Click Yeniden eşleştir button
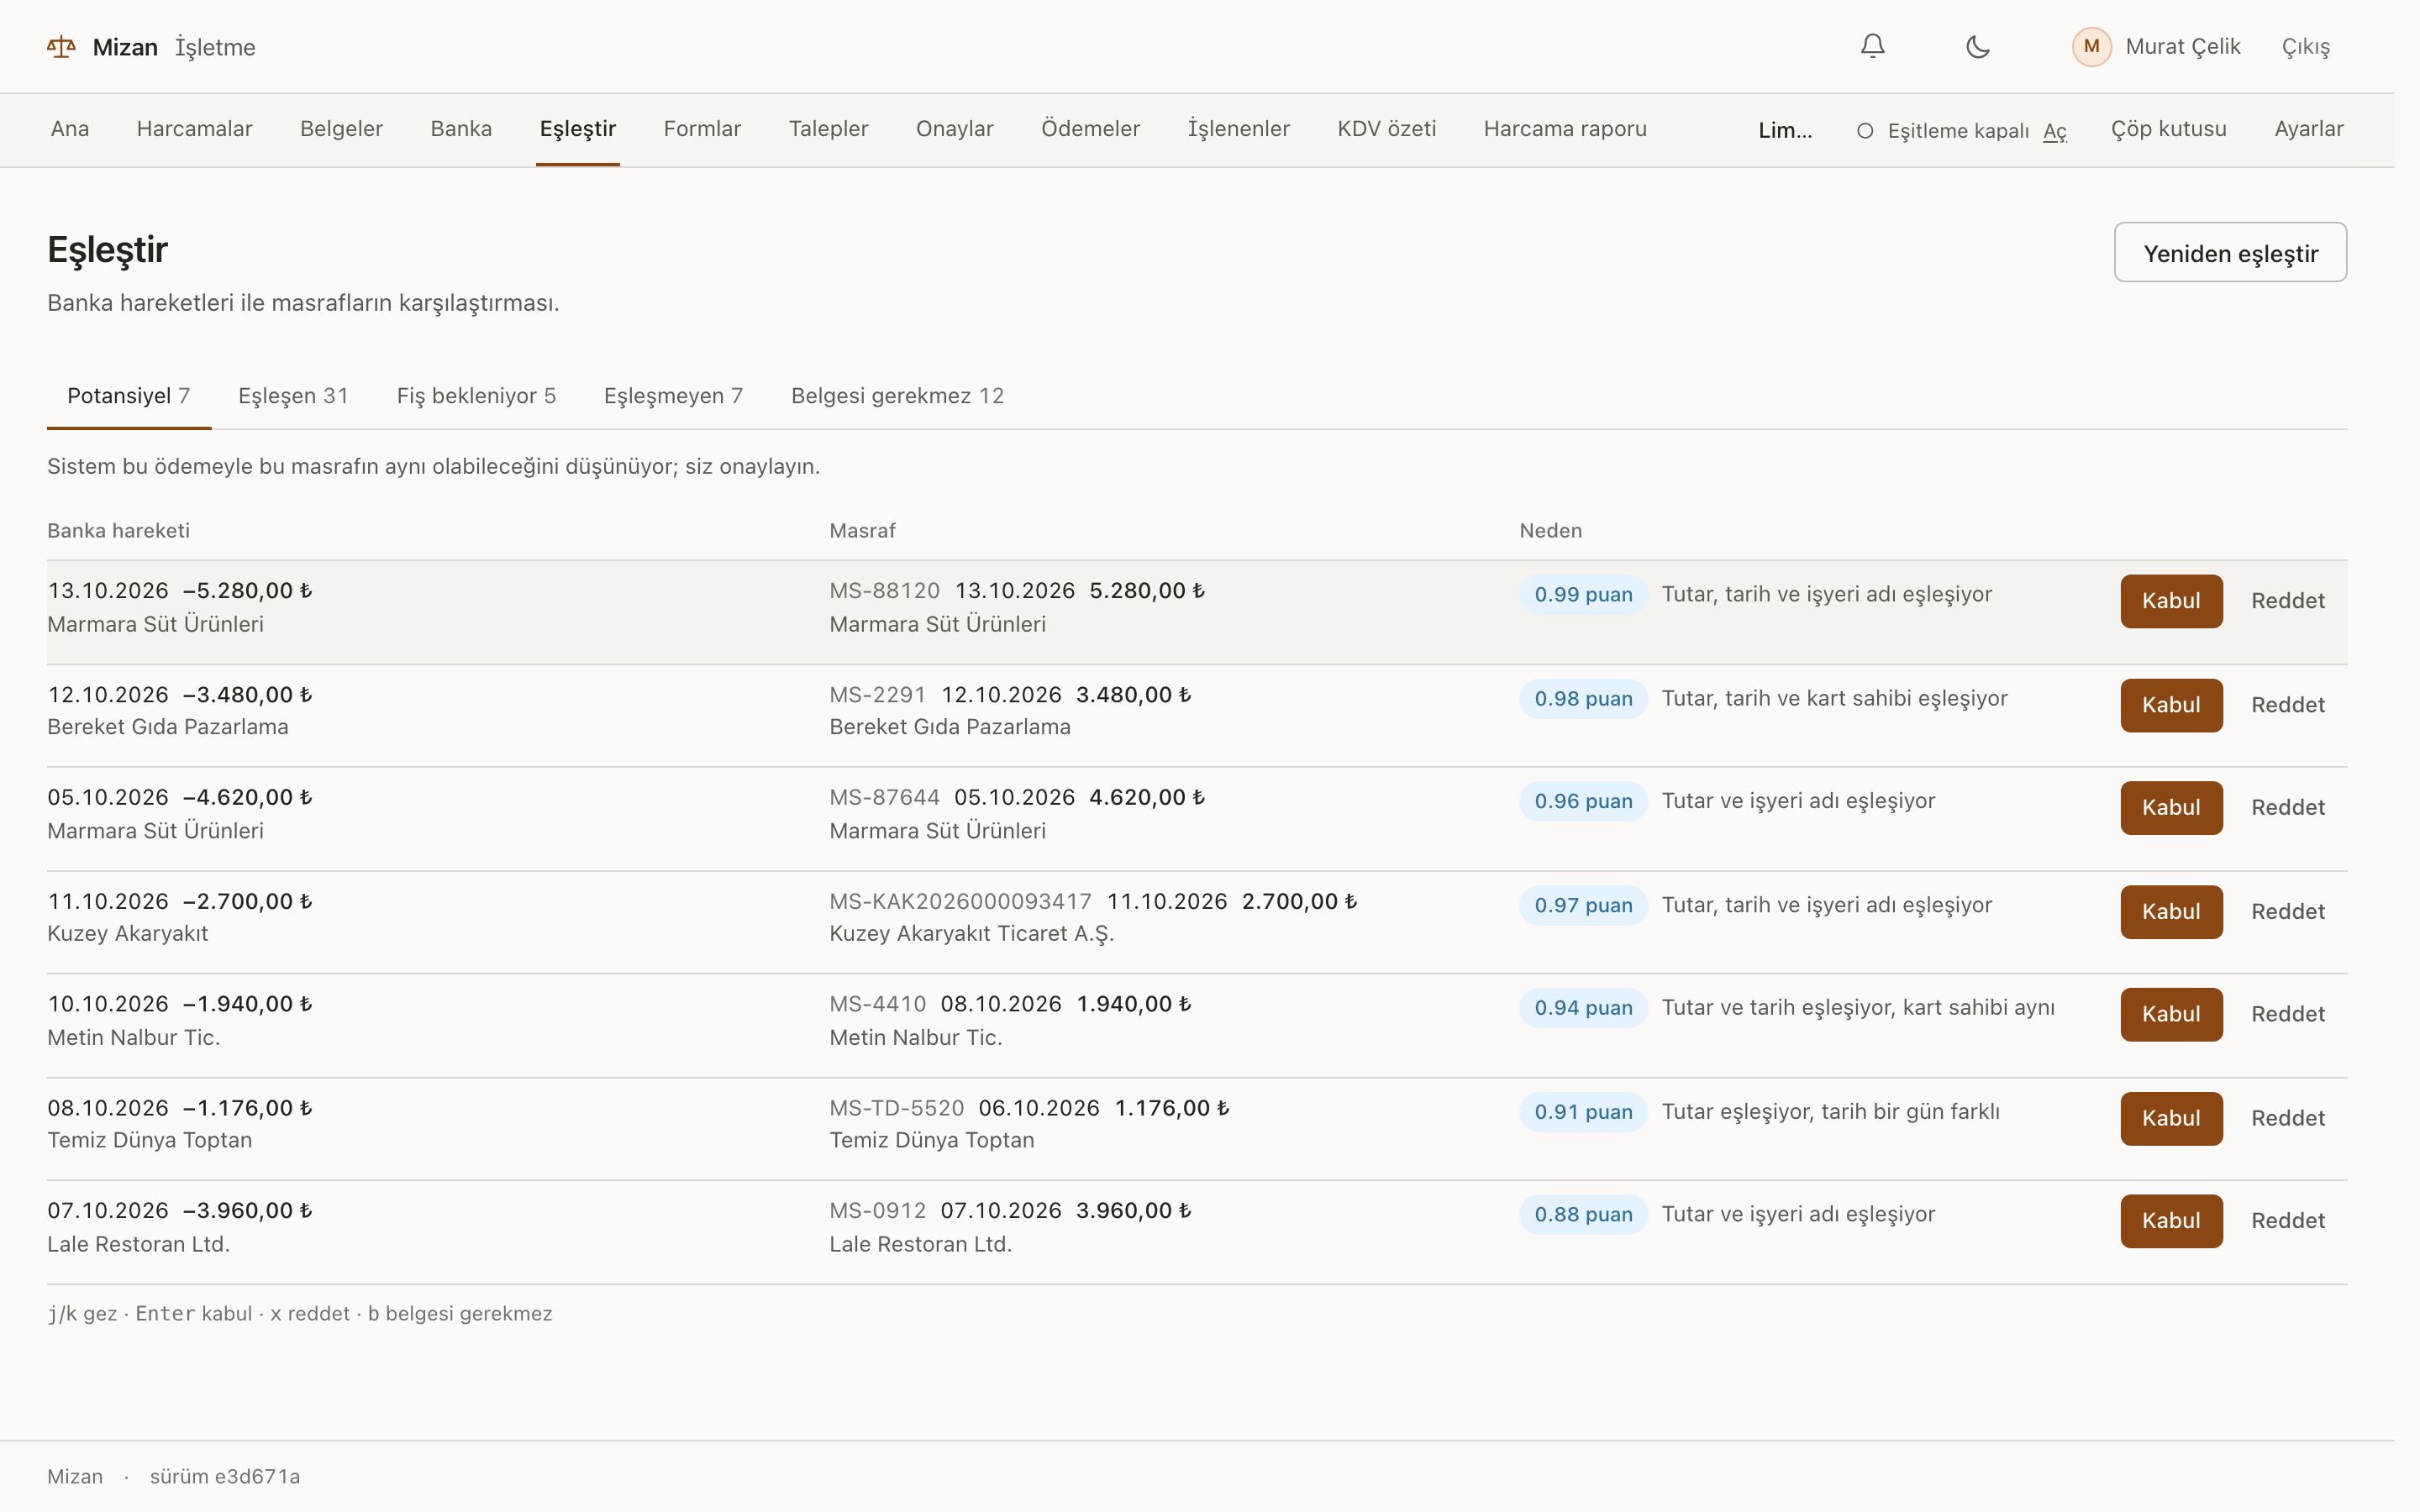2420x1512 pixels. pyautogui.click(x=2230, y=253)
